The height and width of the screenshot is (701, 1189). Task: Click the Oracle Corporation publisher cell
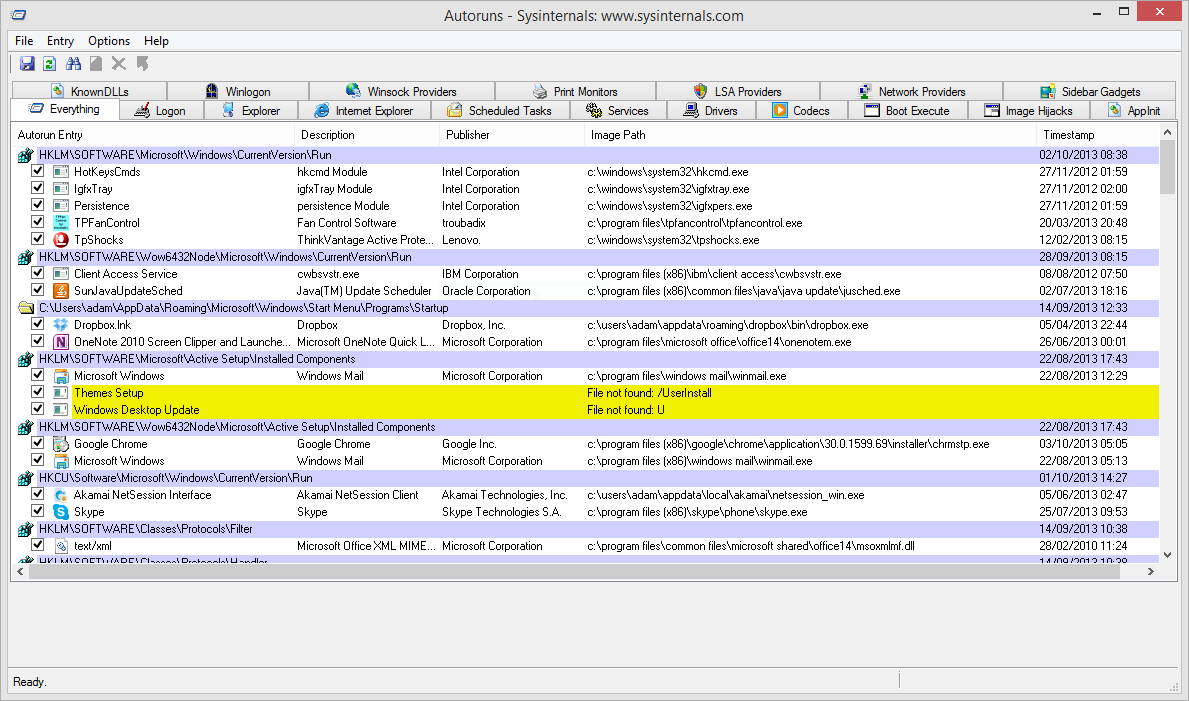coord(486,291)
